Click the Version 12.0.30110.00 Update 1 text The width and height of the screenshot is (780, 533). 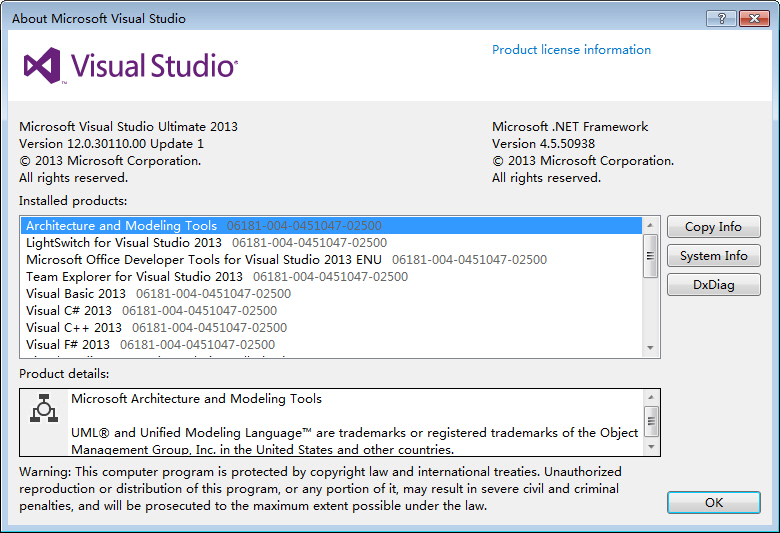pyautogui.click(x=111, y=144)
